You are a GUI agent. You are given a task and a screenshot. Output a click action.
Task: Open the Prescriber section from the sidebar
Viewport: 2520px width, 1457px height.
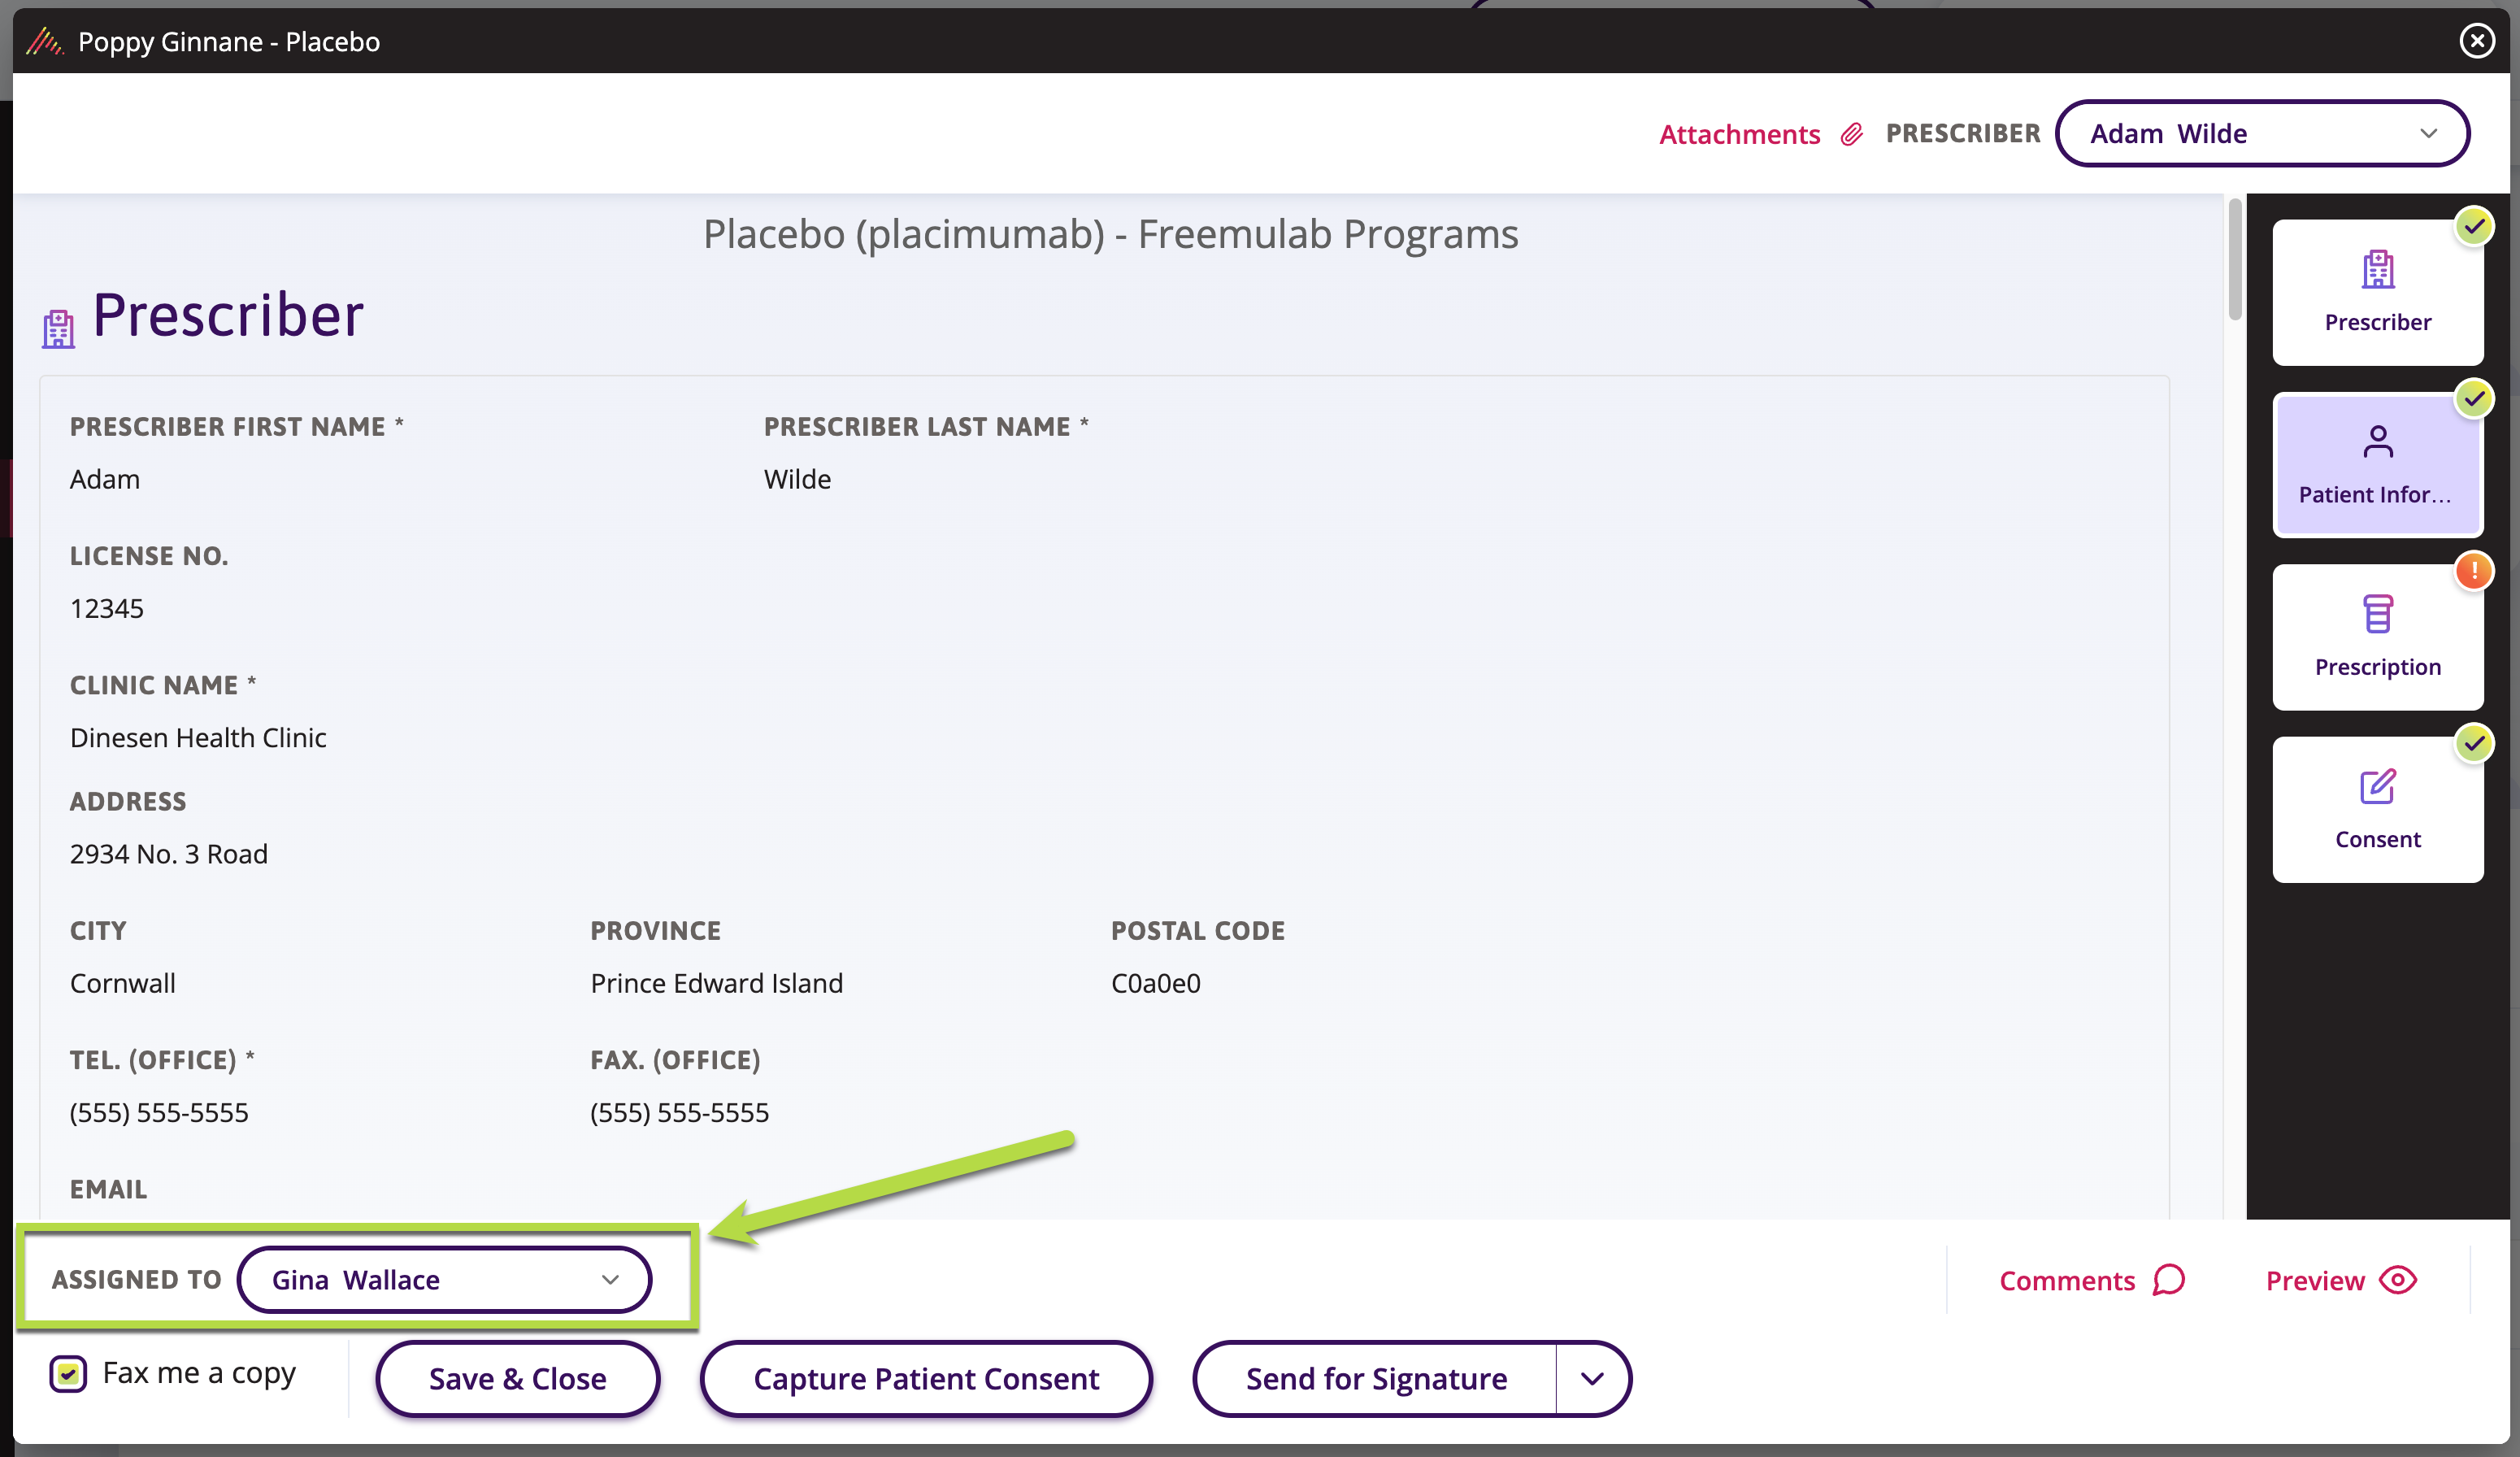(x=2377, y=291)
